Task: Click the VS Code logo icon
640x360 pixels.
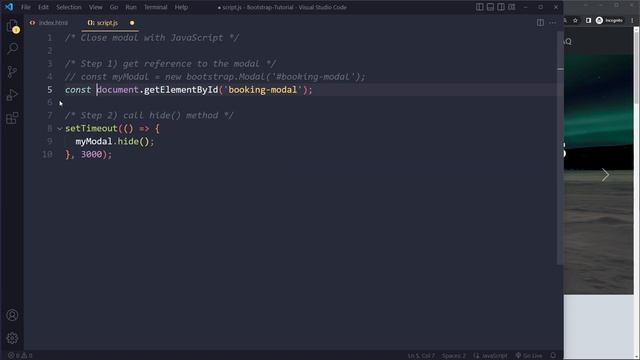Action: pos(9,7)
